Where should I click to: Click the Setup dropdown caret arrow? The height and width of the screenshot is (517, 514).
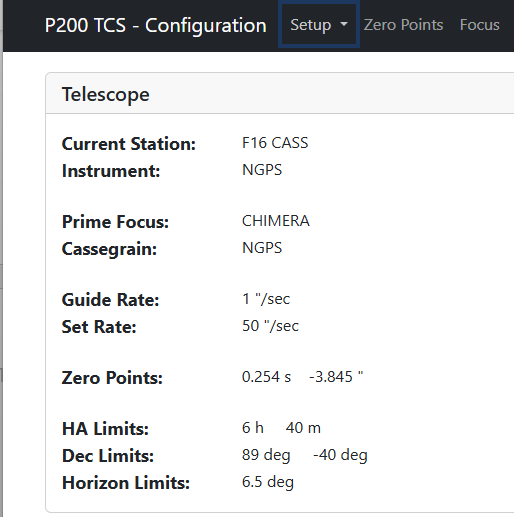(x=344, y=24)
